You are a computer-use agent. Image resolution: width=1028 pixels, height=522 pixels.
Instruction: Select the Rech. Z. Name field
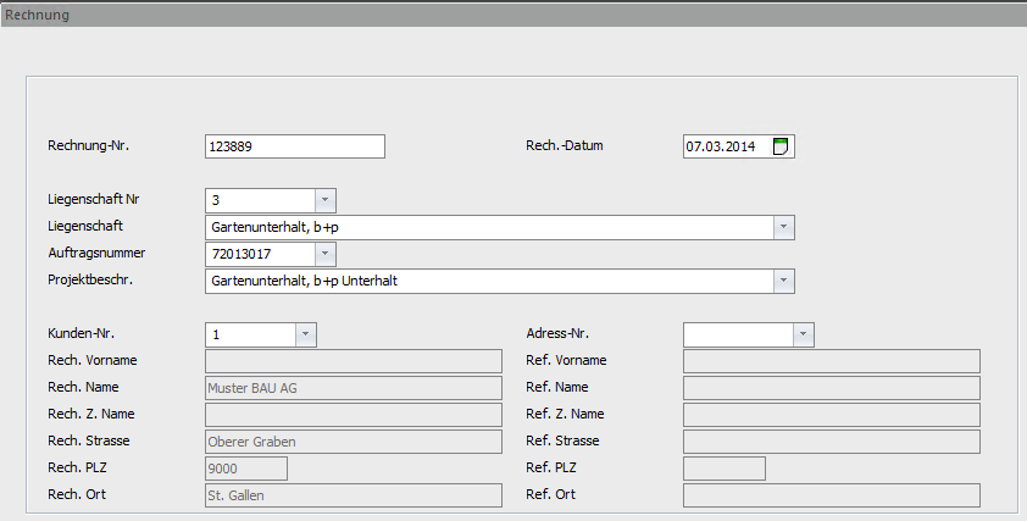coord(353,415)
